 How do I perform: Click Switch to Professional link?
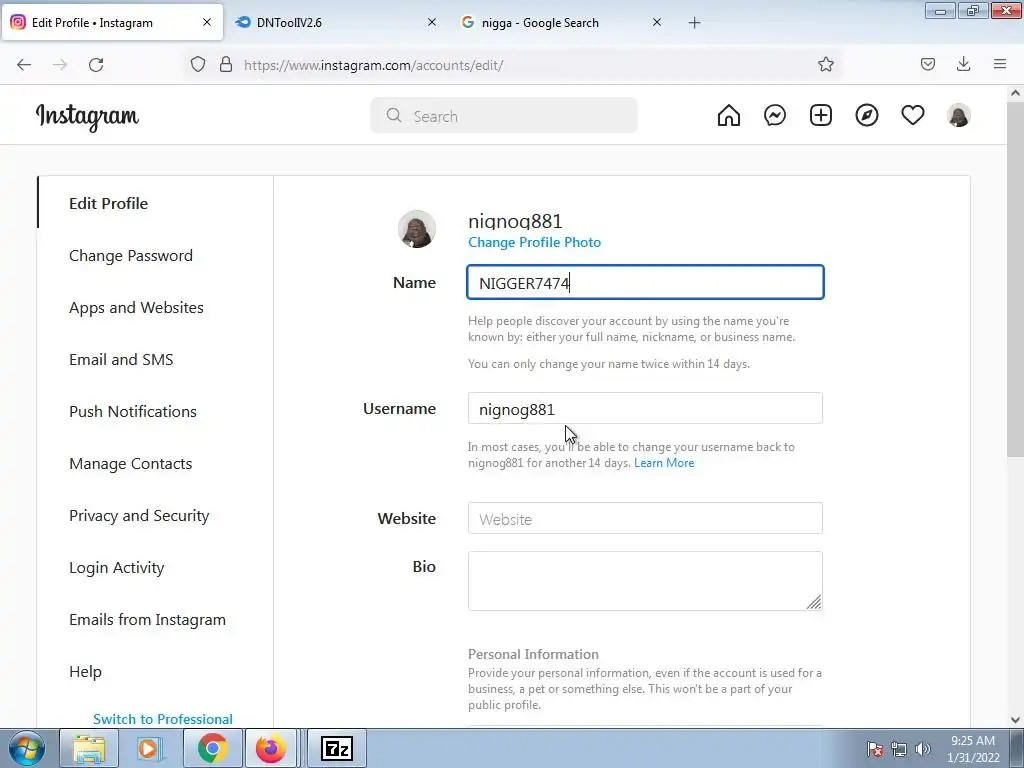(x=163, y=719)
